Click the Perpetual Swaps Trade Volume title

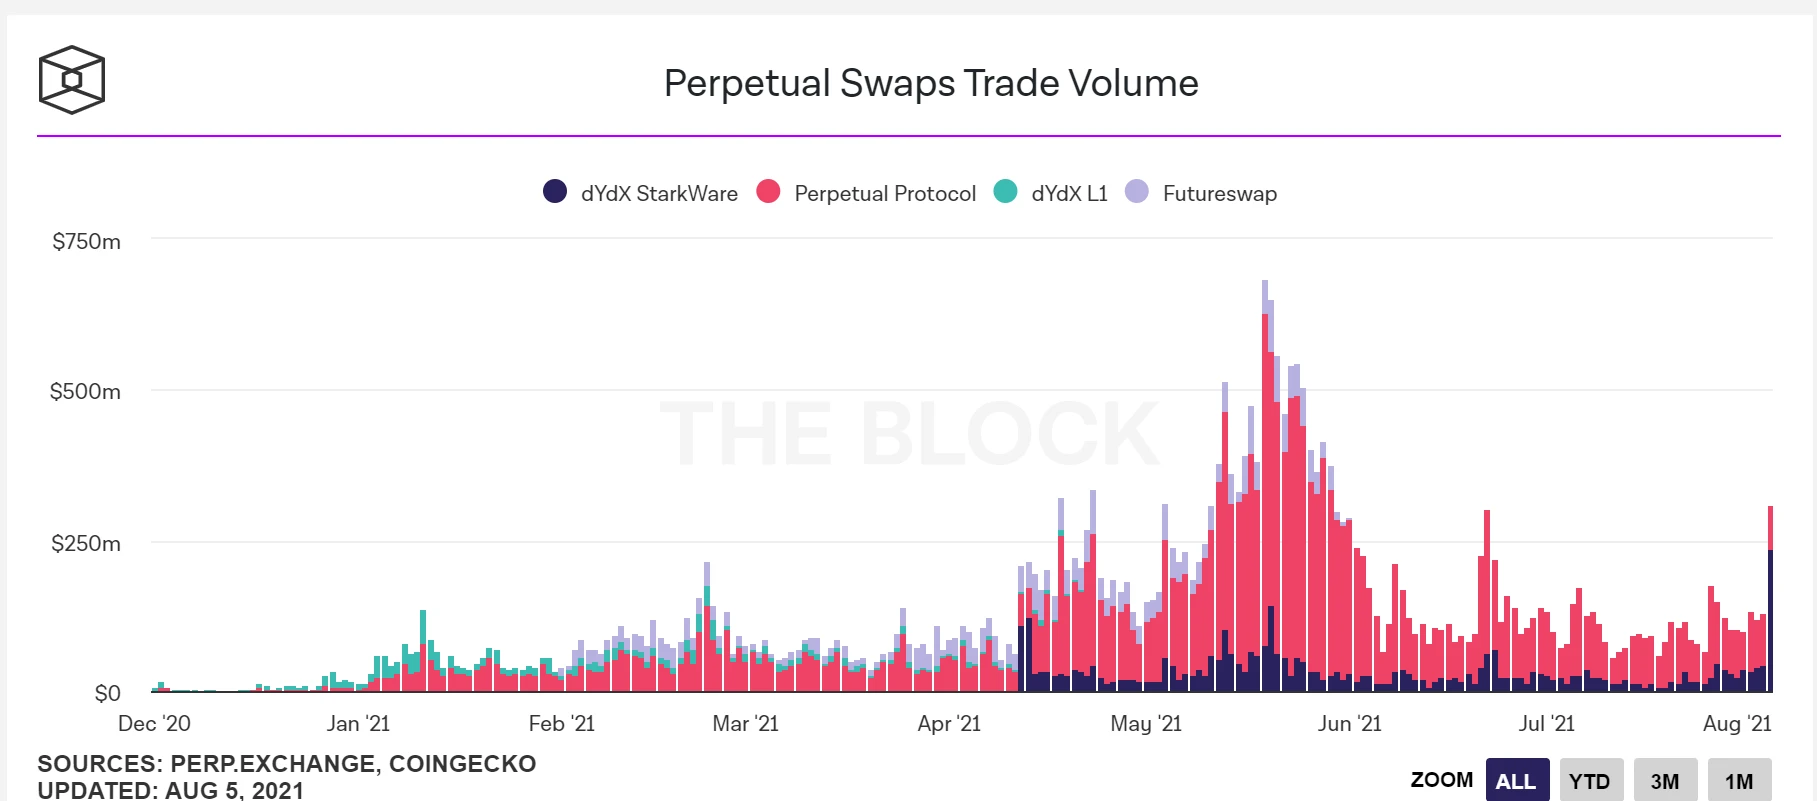[x=931, y=83]
